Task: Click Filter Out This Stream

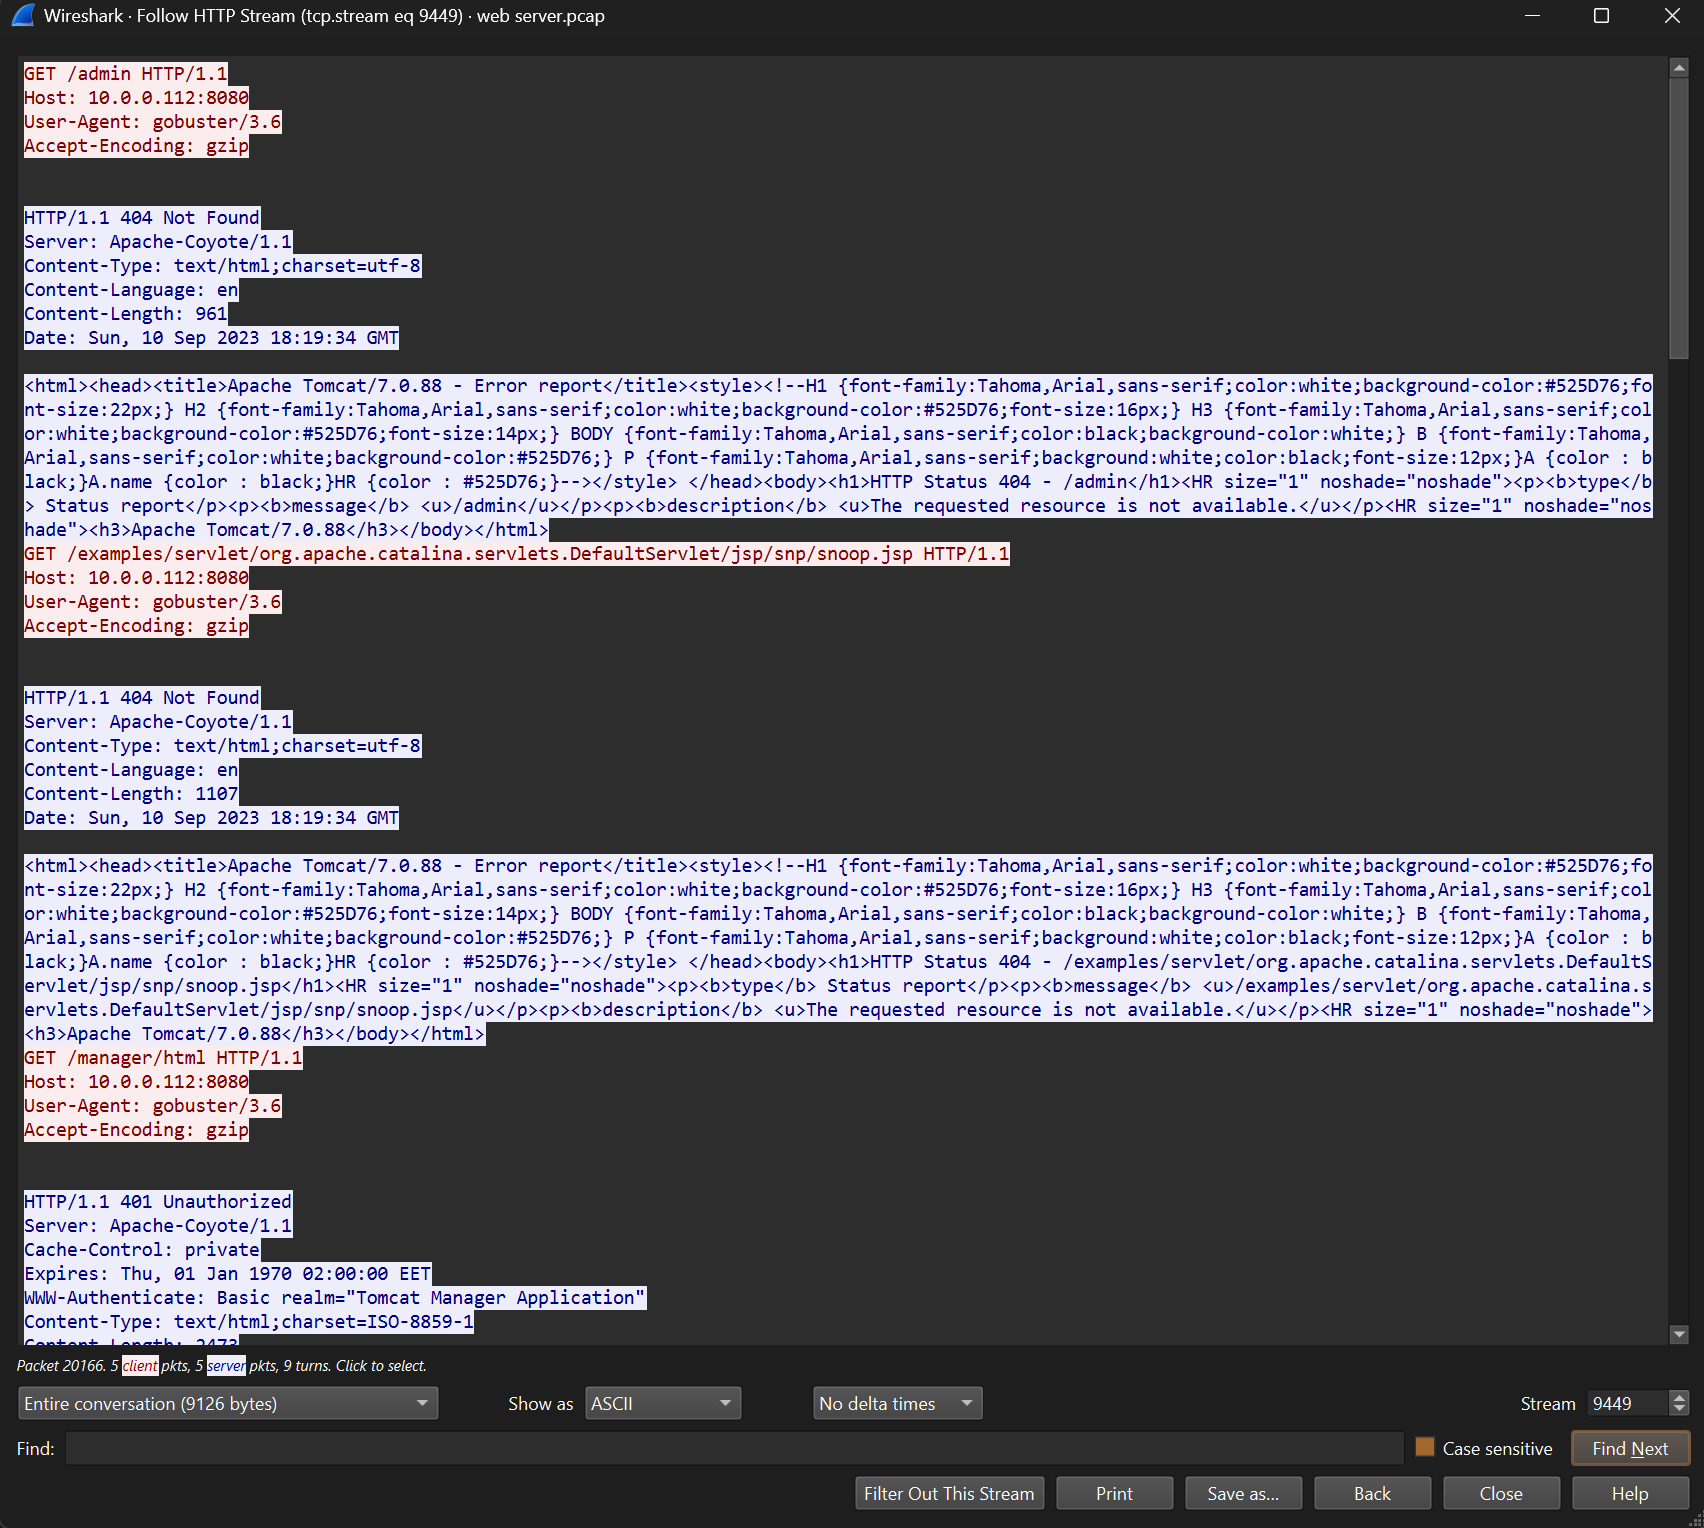Action: pyautogui.click(x=949, y=1493)
